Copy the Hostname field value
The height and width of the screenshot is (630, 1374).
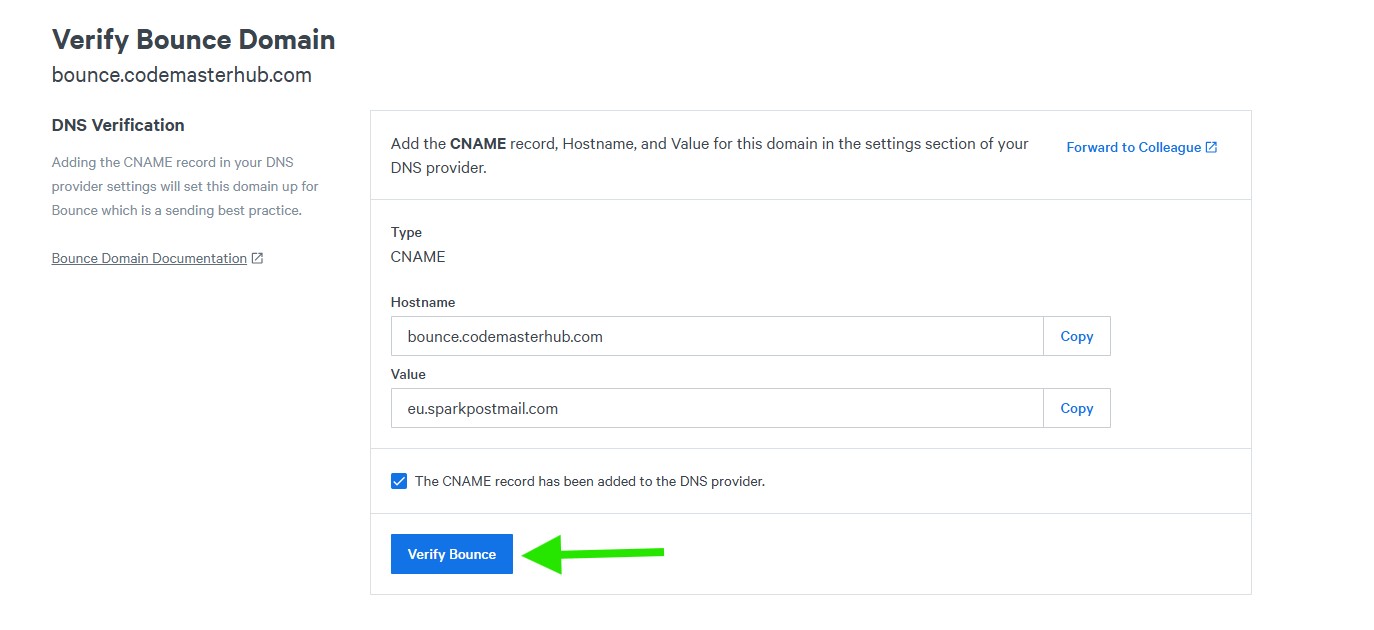pyautogui.click(x=1076, y=336)
